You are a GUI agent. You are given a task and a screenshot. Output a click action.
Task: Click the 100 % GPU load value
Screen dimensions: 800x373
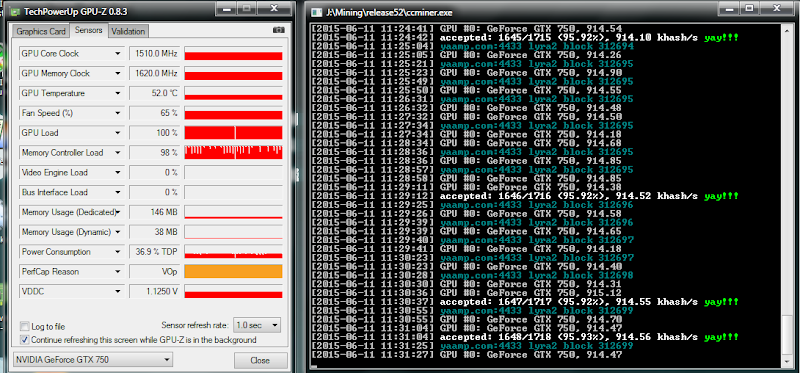155,133
